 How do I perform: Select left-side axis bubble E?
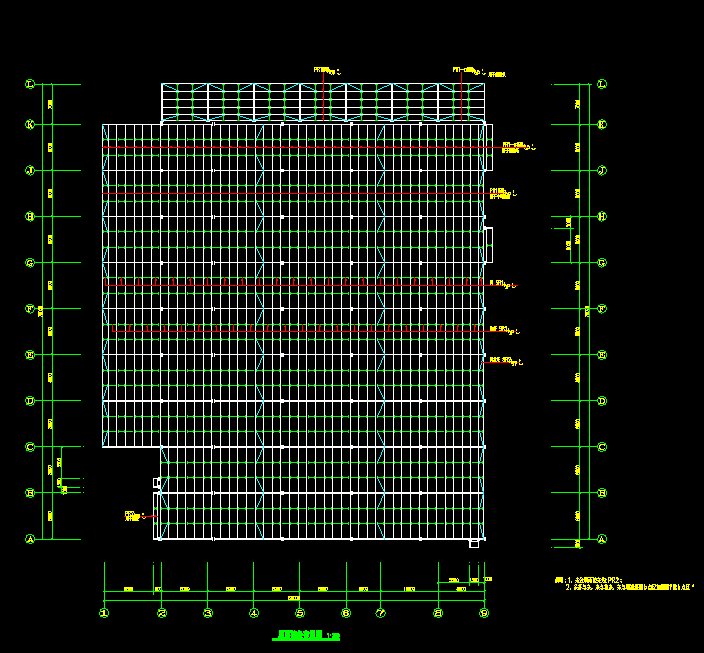pyautogui.click(x=30, y=355)
